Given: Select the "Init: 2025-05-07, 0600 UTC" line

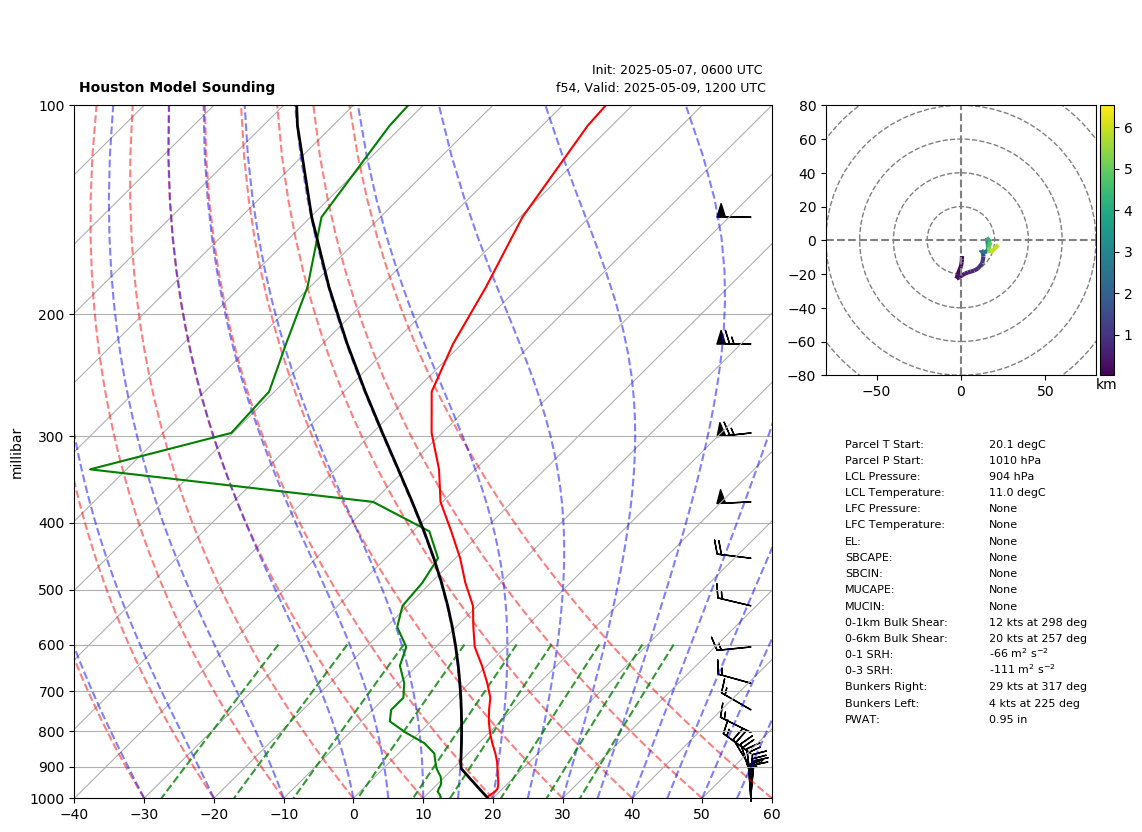Looking at the screenshot, I should [677, 70].
